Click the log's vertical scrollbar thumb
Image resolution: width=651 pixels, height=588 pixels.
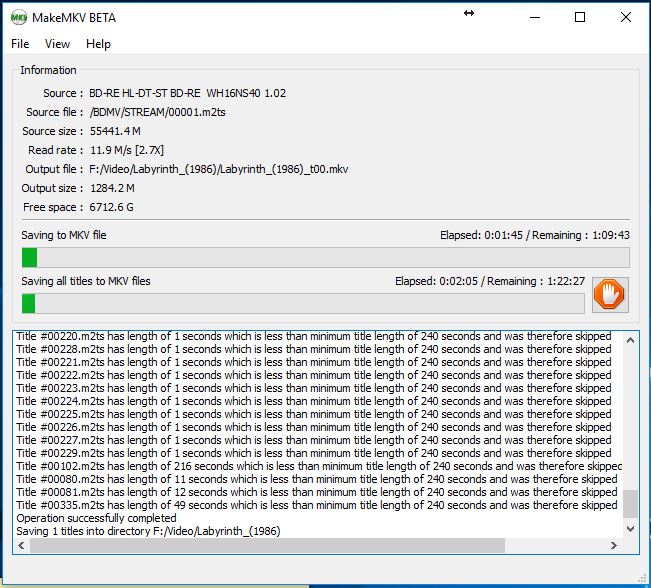(x=630, y=504)
